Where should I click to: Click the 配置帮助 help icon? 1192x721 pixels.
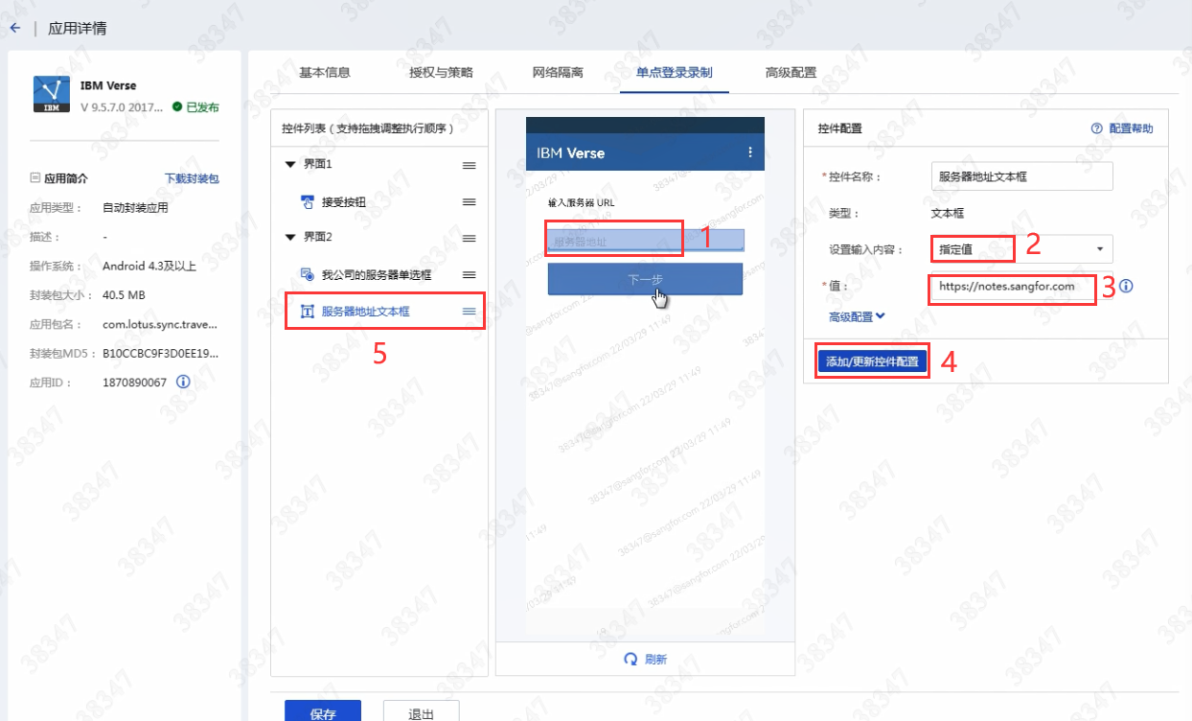tap(1096, 129)
